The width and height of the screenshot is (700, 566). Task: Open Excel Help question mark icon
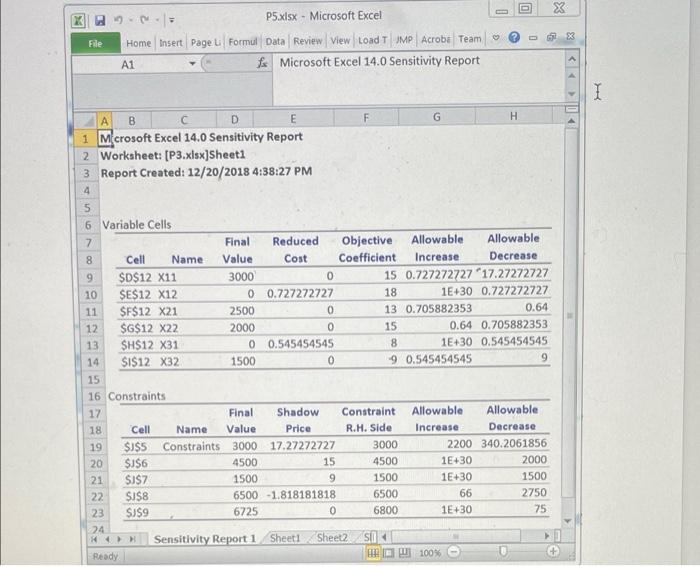(514, 37)
